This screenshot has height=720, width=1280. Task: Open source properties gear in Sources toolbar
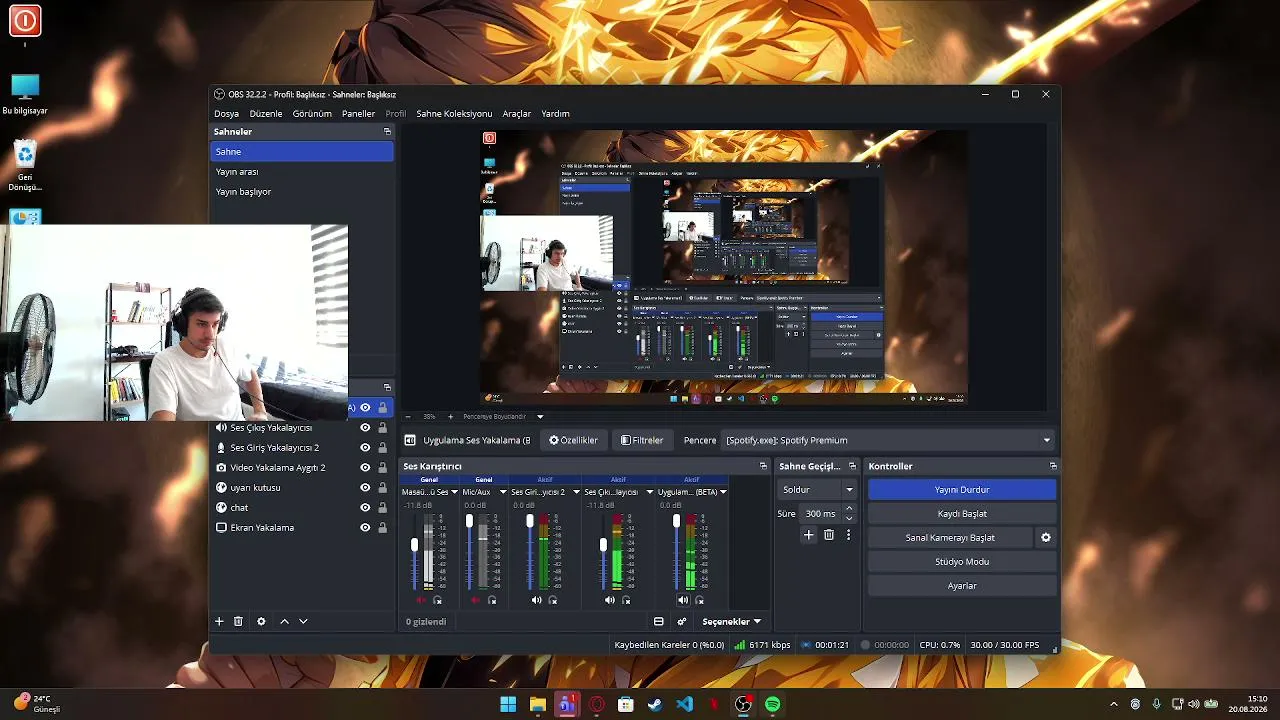261,621
